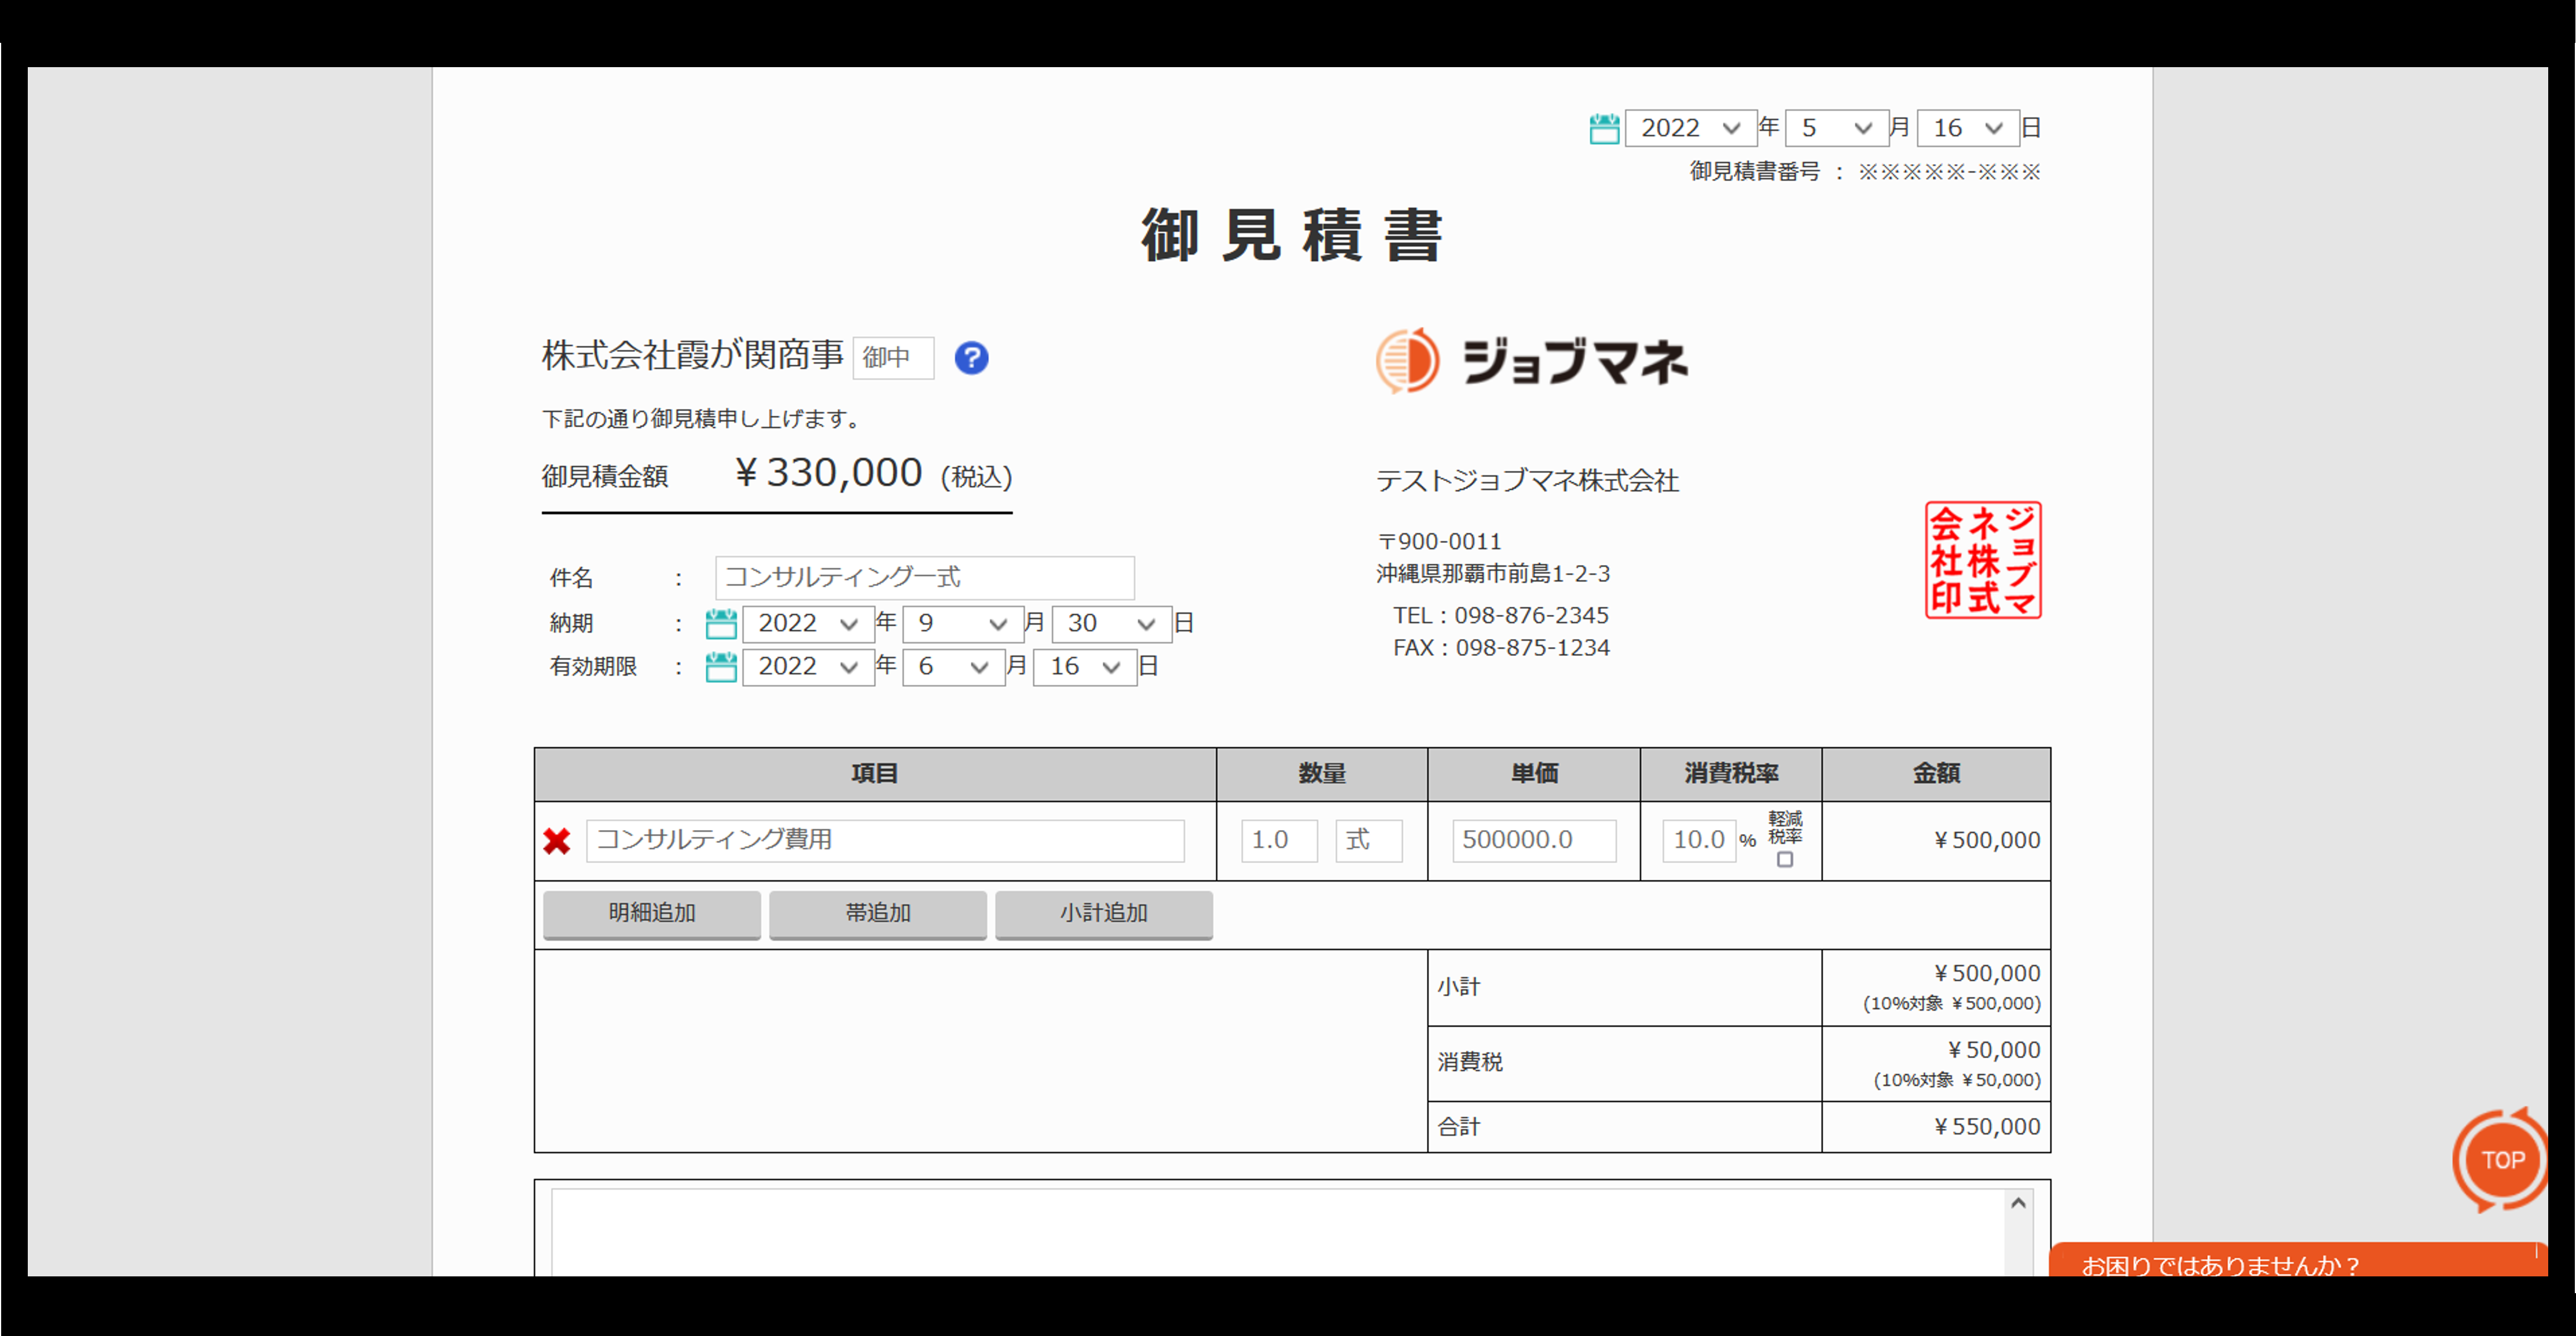Click the blue question mark help icon
Image resolution: width=2576 pixels, height=1336 pixels.
click(971, 358)
